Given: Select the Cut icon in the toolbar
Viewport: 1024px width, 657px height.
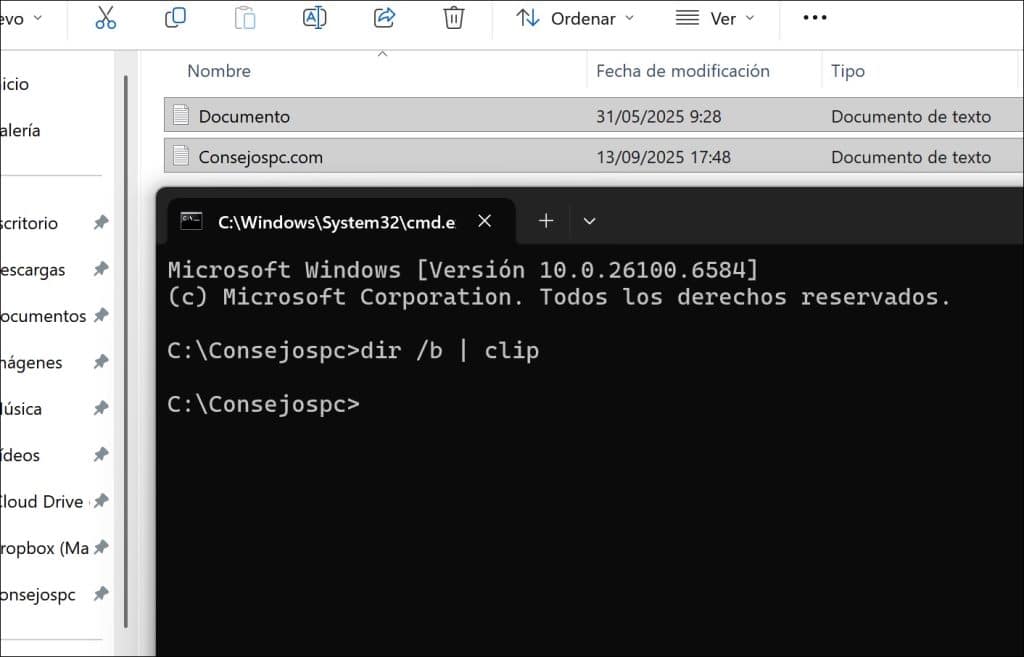Looking at the screenshot, I should [x=105, y=18].
